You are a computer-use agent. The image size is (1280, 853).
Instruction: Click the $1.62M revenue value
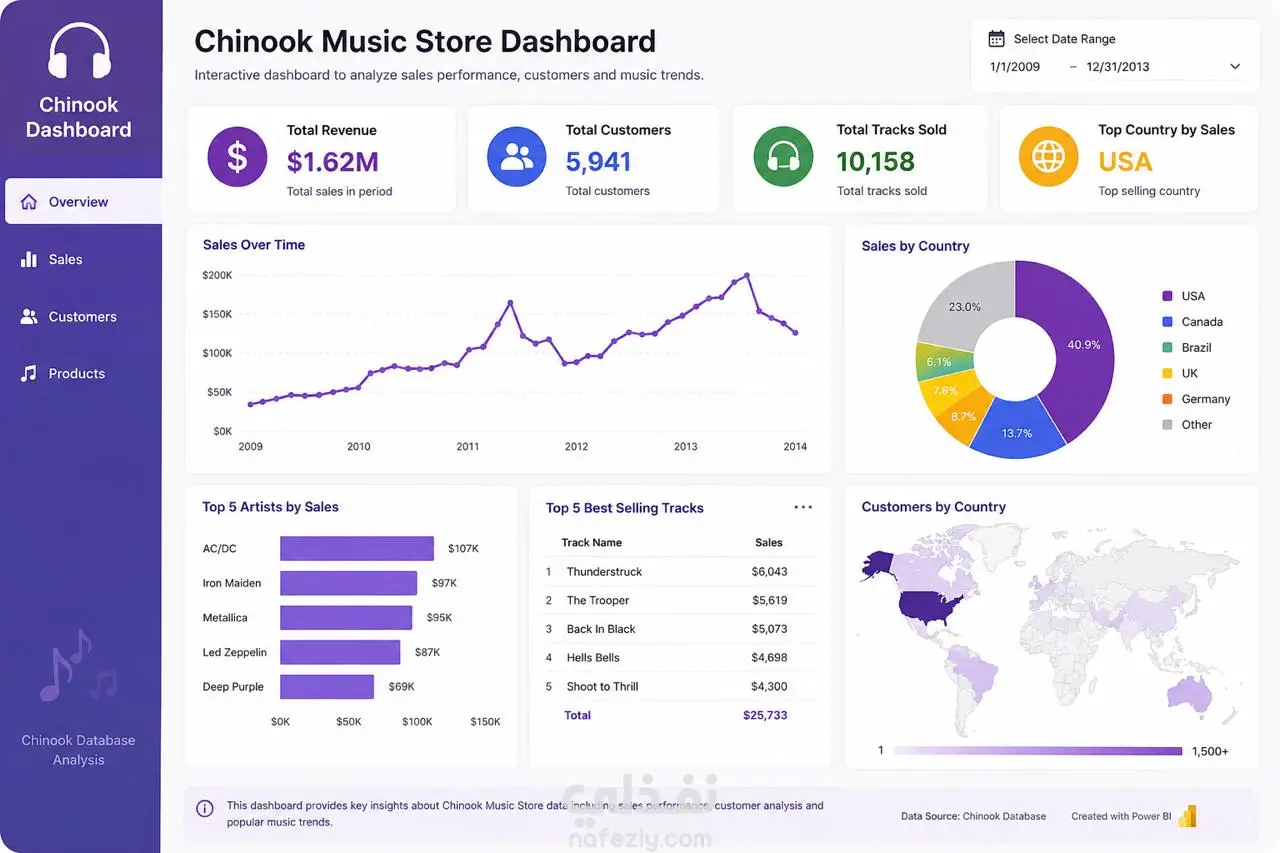click(x=332, y=161)
